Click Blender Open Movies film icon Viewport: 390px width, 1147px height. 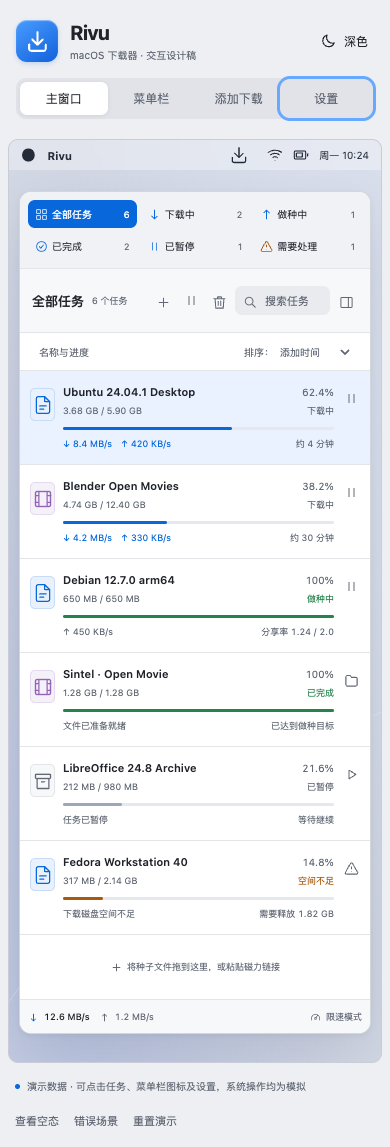pos(42,499)
